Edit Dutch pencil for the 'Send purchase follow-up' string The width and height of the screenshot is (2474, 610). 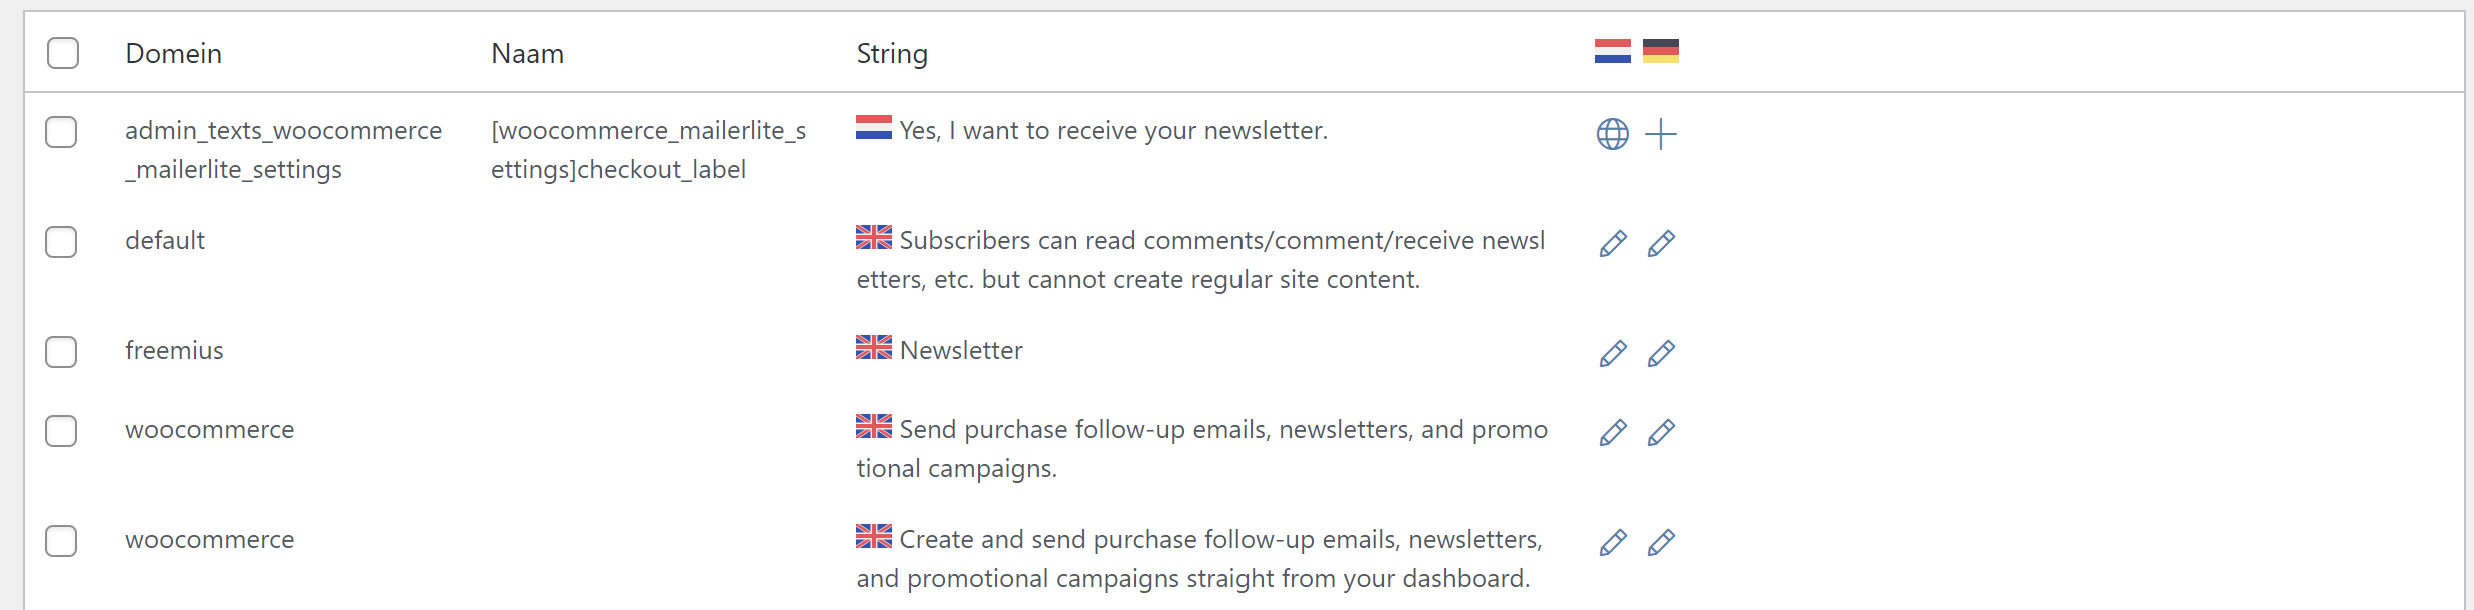click(1613, 433)
